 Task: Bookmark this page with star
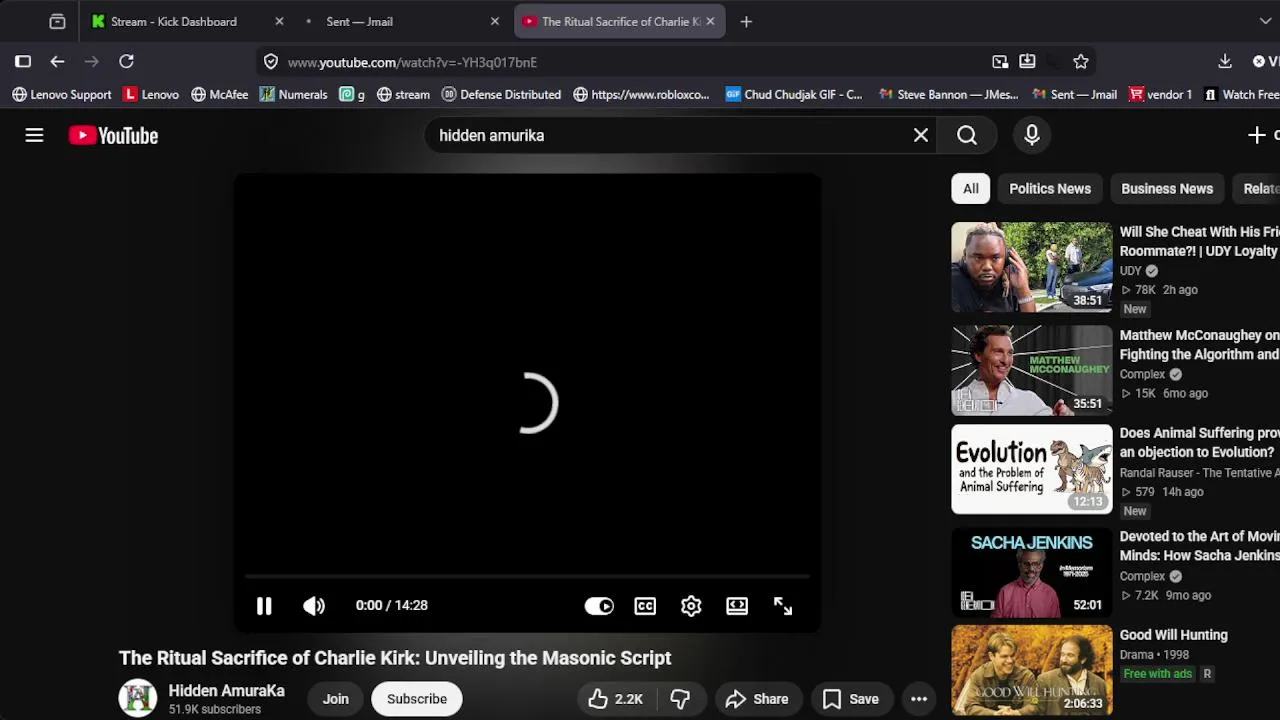tap(1081, 62)
